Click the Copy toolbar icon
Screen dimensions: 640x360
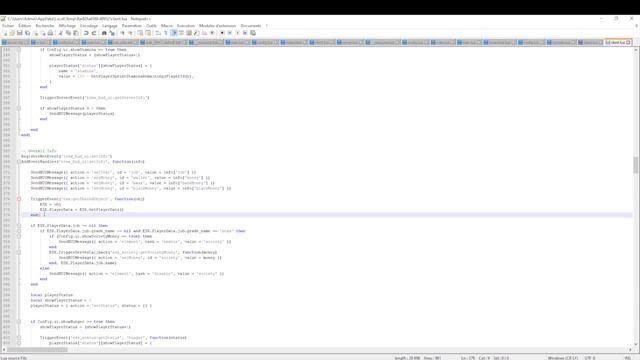[68, 33]
